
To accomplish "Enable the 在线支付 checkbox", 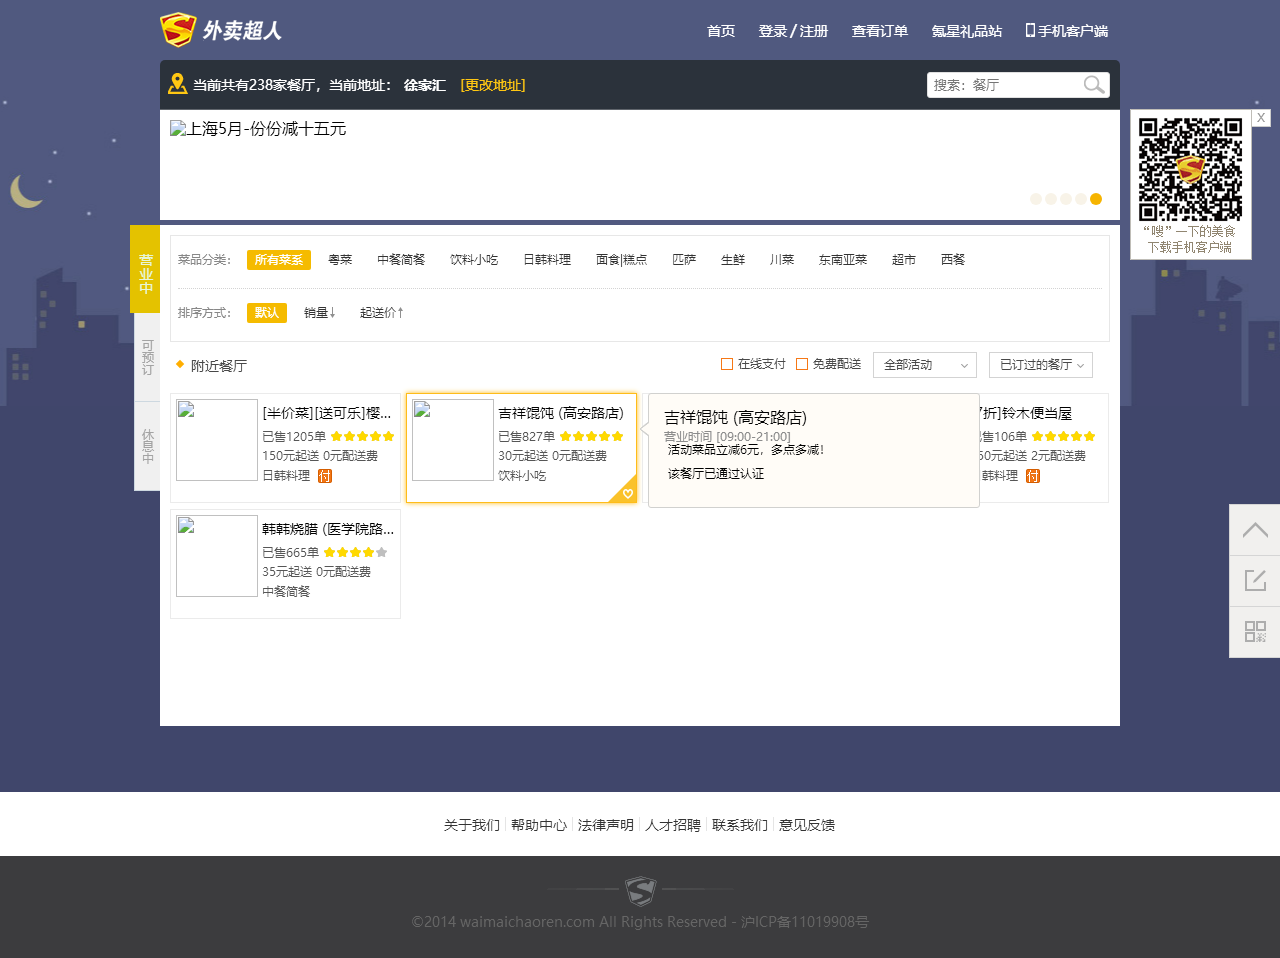I will coord(727,364).
